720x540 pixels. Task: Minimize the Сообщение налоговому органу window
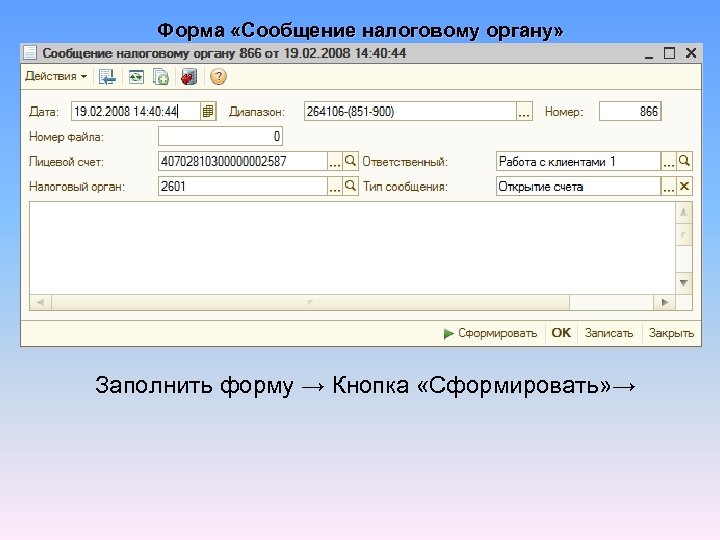[x=649, y=54]
